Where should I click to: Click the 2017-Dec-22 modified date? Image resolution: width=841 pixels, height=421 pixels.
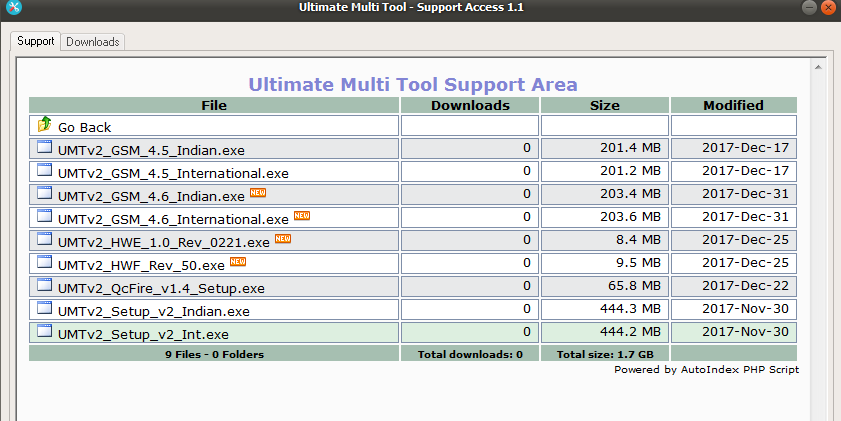[746, 286]
